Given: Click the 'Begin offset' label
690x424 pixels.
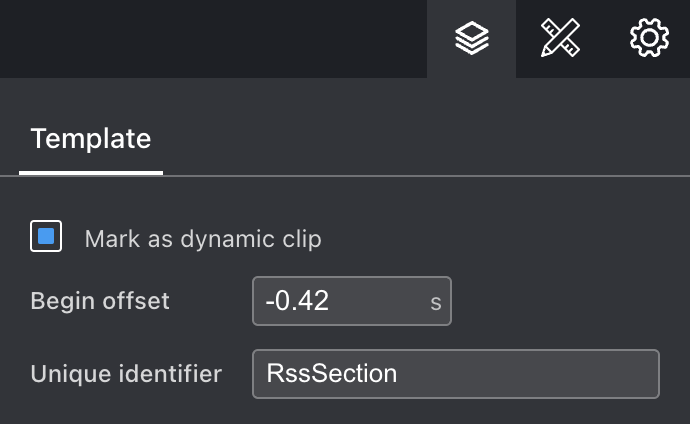Looking at the screenshot, I should (100, 301).
